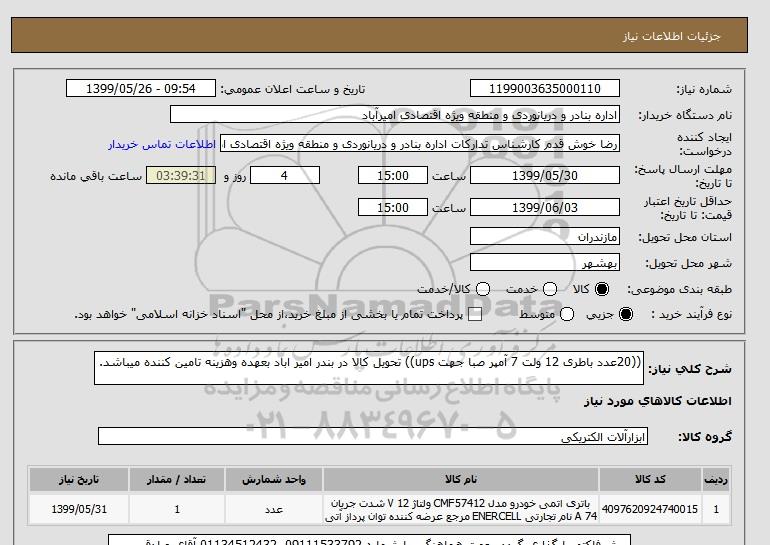Click the announcement date field 1399/05/26 - 09:54
Image resolution: width=770 pixels, height=545 pixels.
141,88
